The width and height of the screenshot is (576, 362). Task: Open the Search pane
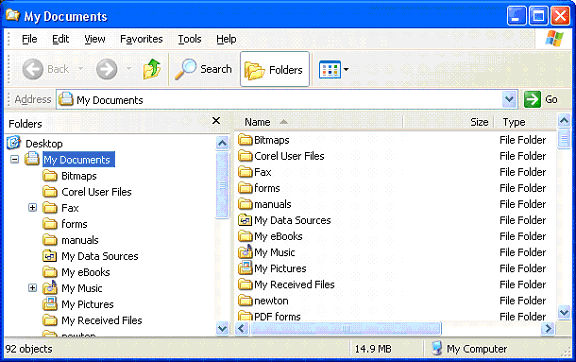tap(203, 69)
